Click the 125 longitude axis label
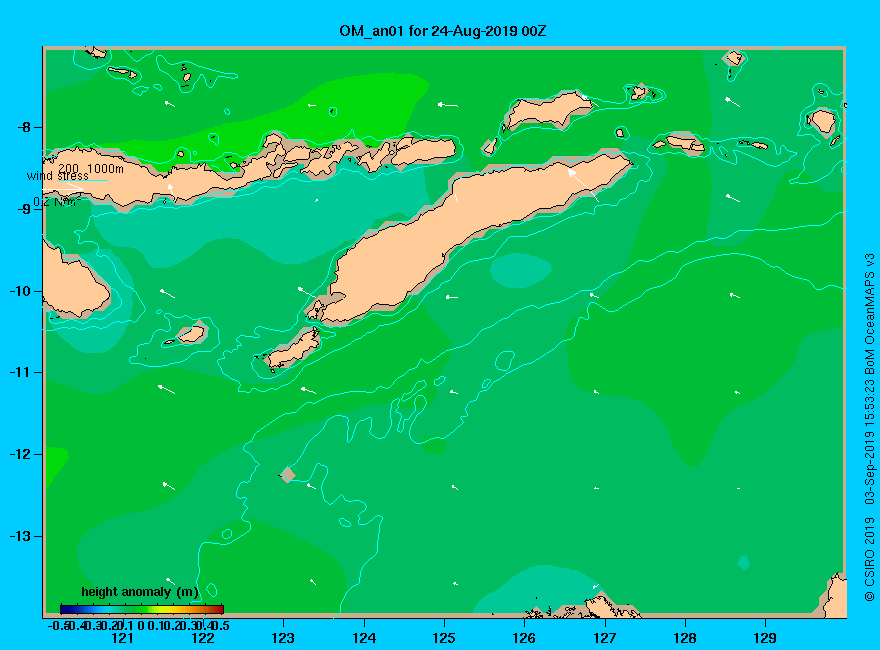The image size is (880, 650). point(444,638)
